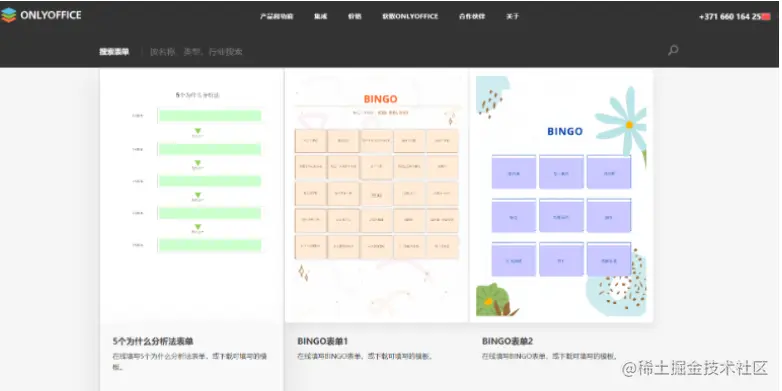Click the red language flag icon
This screenshot has width=782, height=391.
766,16
